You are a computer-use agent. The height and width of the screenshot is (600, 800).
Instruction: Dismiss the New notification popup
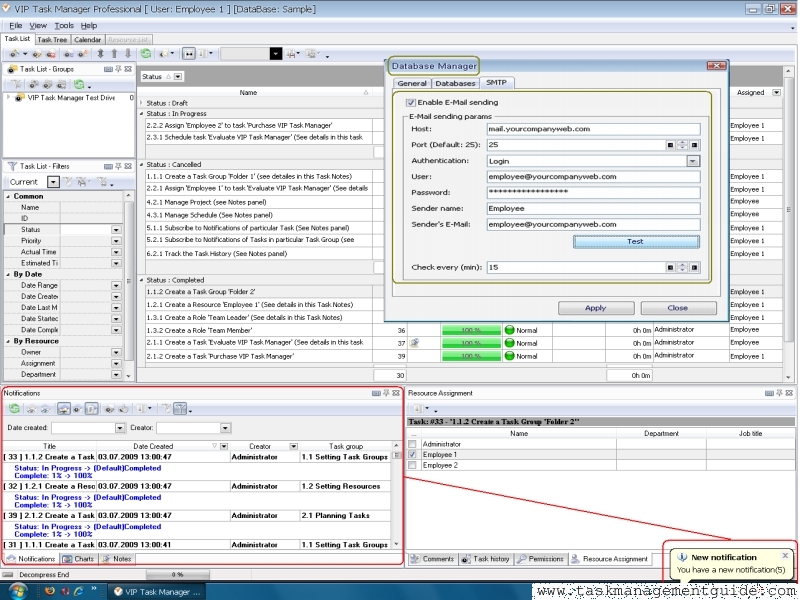pos(785,555)
